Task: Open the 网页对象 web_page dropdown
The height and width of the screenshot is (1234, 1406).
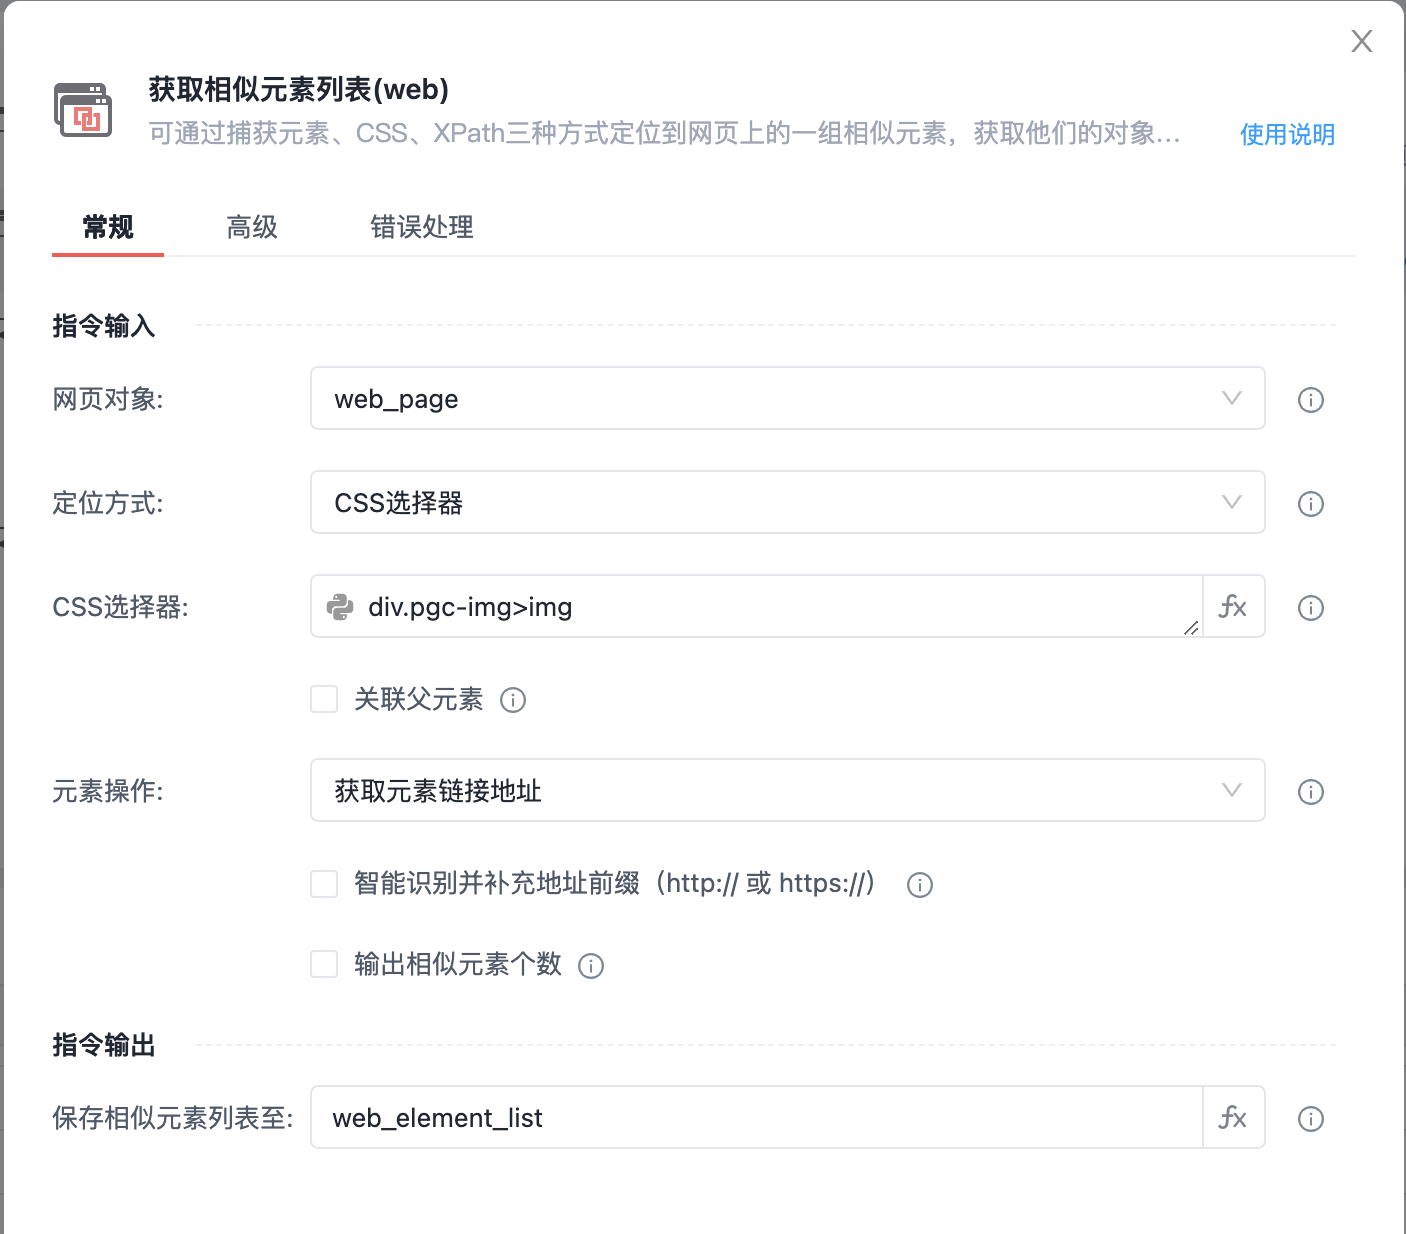Action: [787, 399]
